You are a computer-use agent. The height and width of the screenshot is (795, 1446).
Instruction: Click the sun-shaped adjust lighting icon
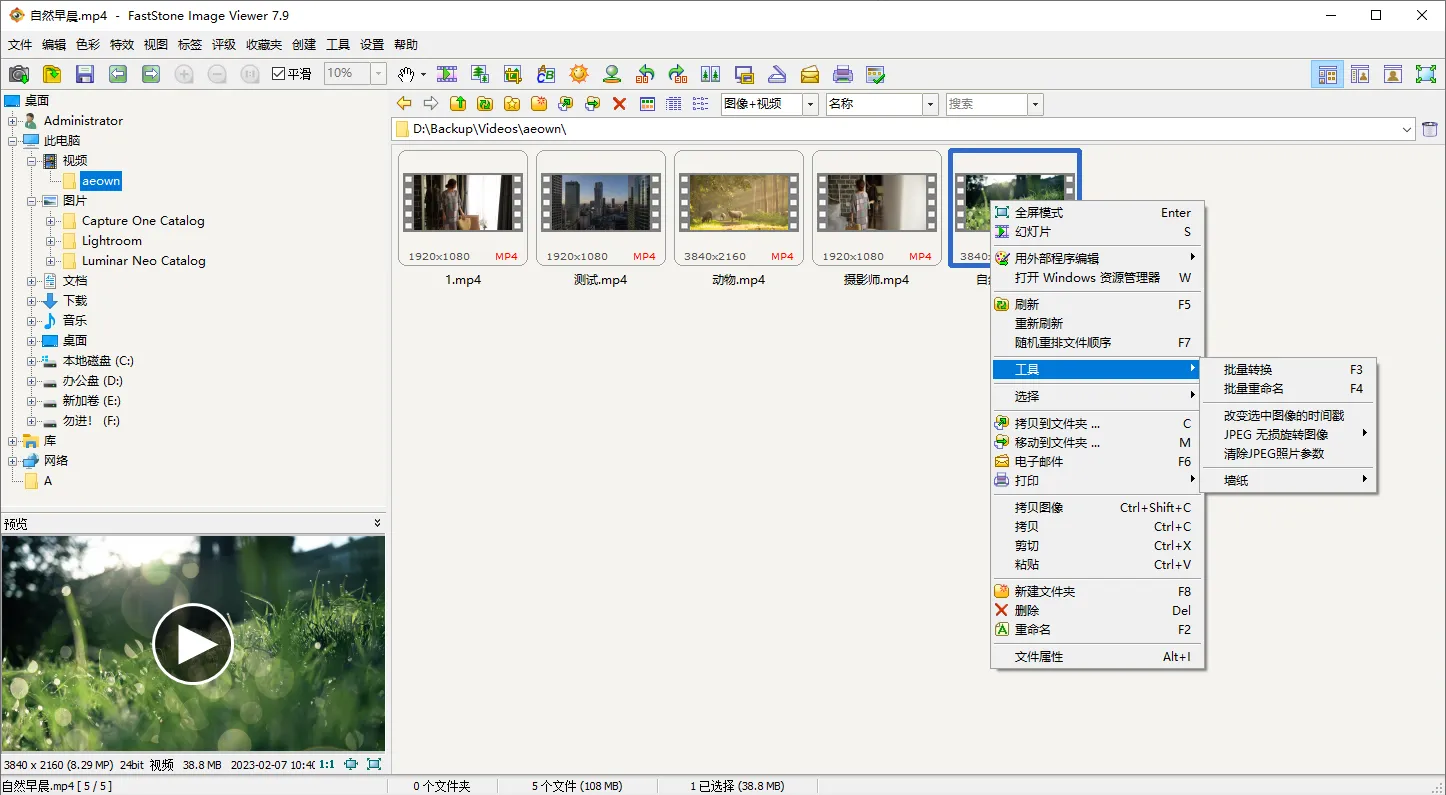coord(579,74)
